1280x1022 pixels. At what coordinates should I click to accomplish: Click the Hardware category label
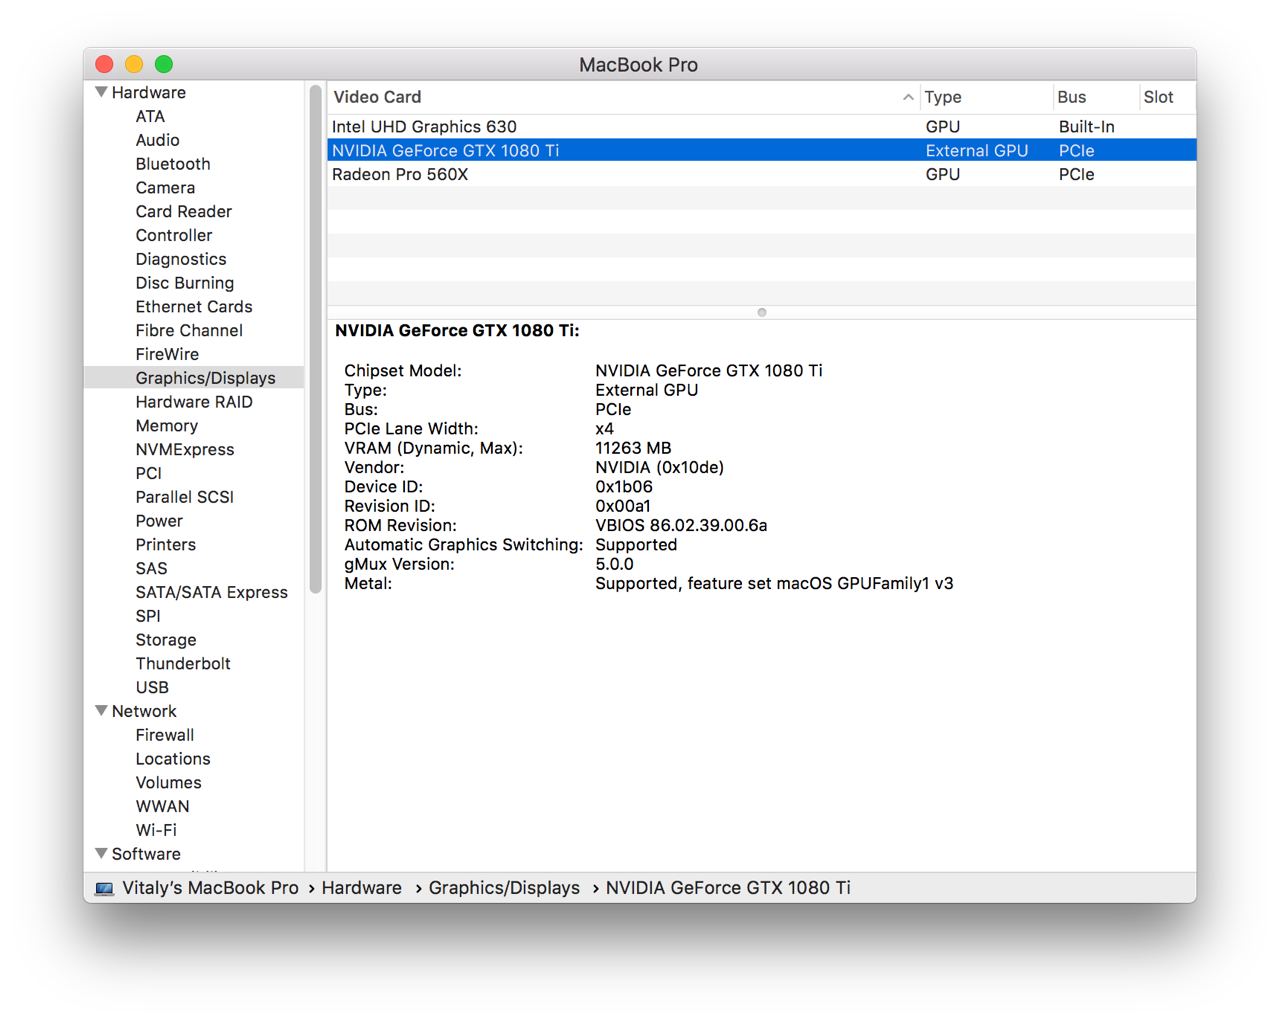tap(149, 92)
